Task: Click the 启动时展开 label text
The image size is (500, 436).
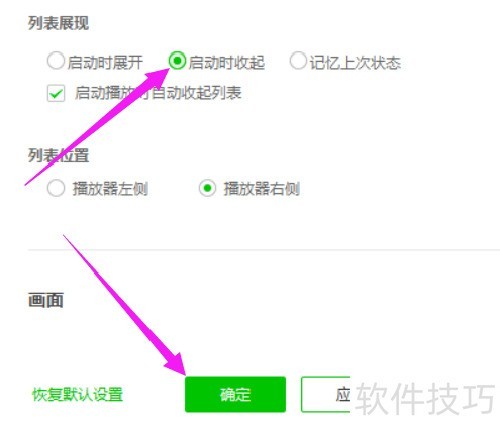Action: click(x=105, y=63)
